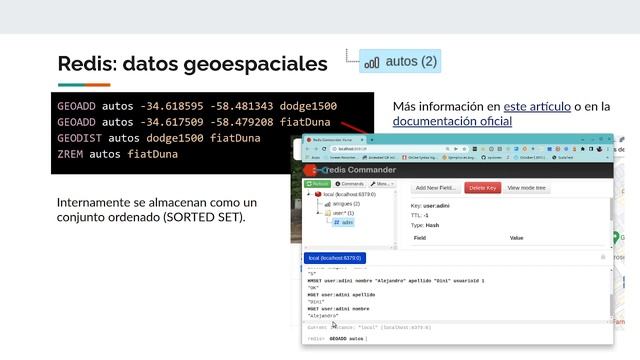The image size is (640, 360).
Task: Click the browser reload icon
Action: [x=324, y=149]
